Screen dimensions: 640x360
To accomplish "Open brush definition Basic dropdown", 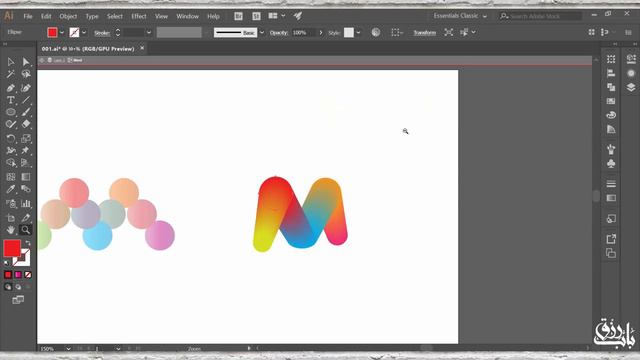I will pos(262,33).
